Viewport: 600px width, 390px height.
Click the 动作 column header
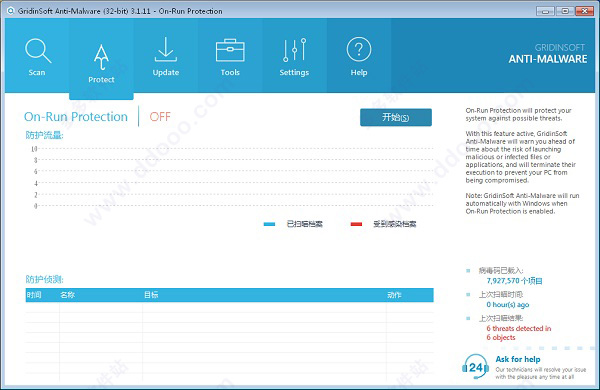(x=395, y=295)
